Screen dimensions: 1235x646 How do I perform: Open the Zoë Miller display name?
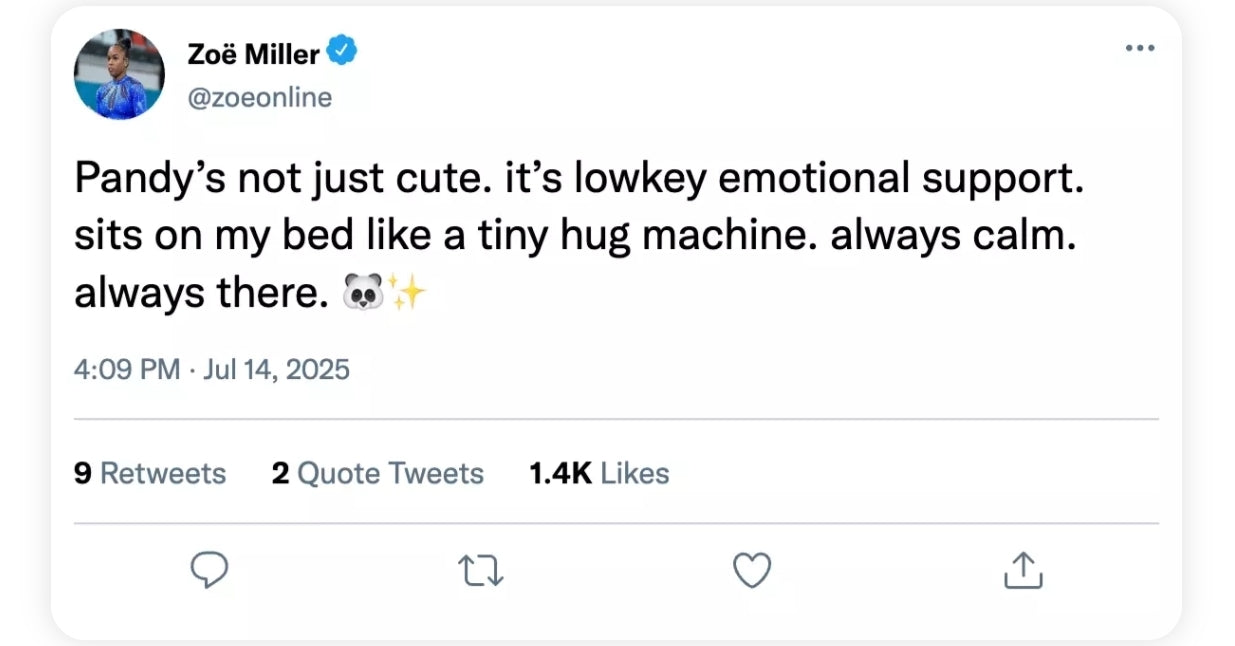[253, 53]
